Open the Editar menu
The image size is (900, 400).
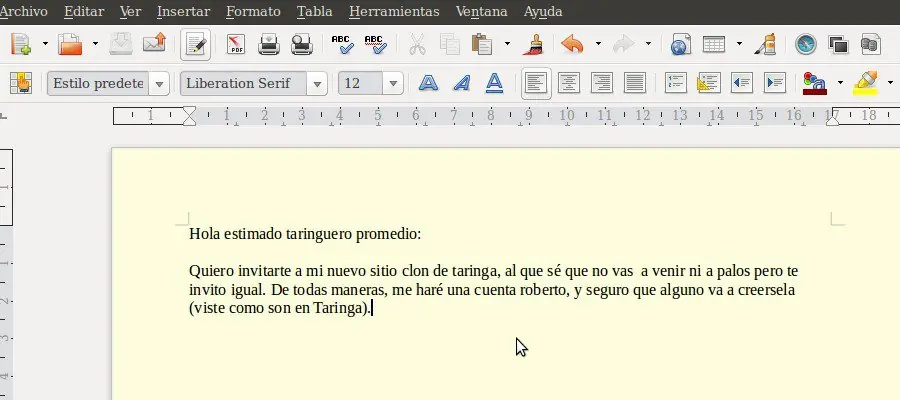(84, 11)
